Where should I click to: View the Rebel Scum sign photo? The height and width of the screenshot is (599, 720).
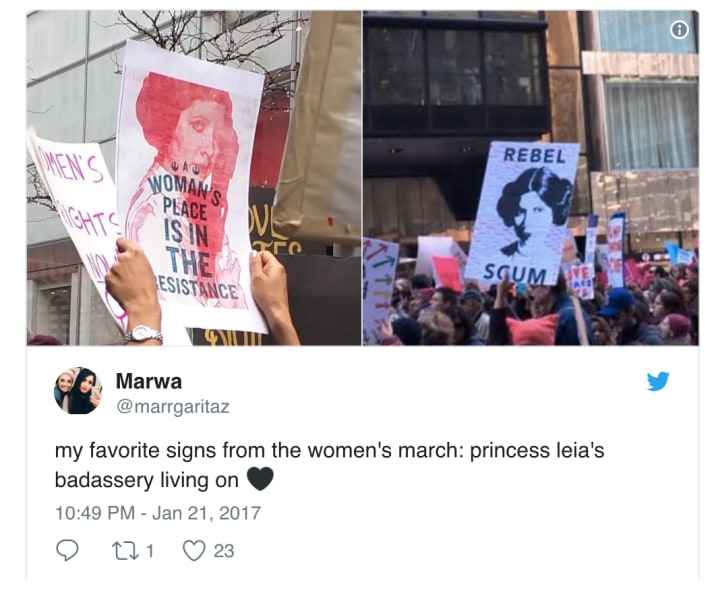(x=531, y=178)
